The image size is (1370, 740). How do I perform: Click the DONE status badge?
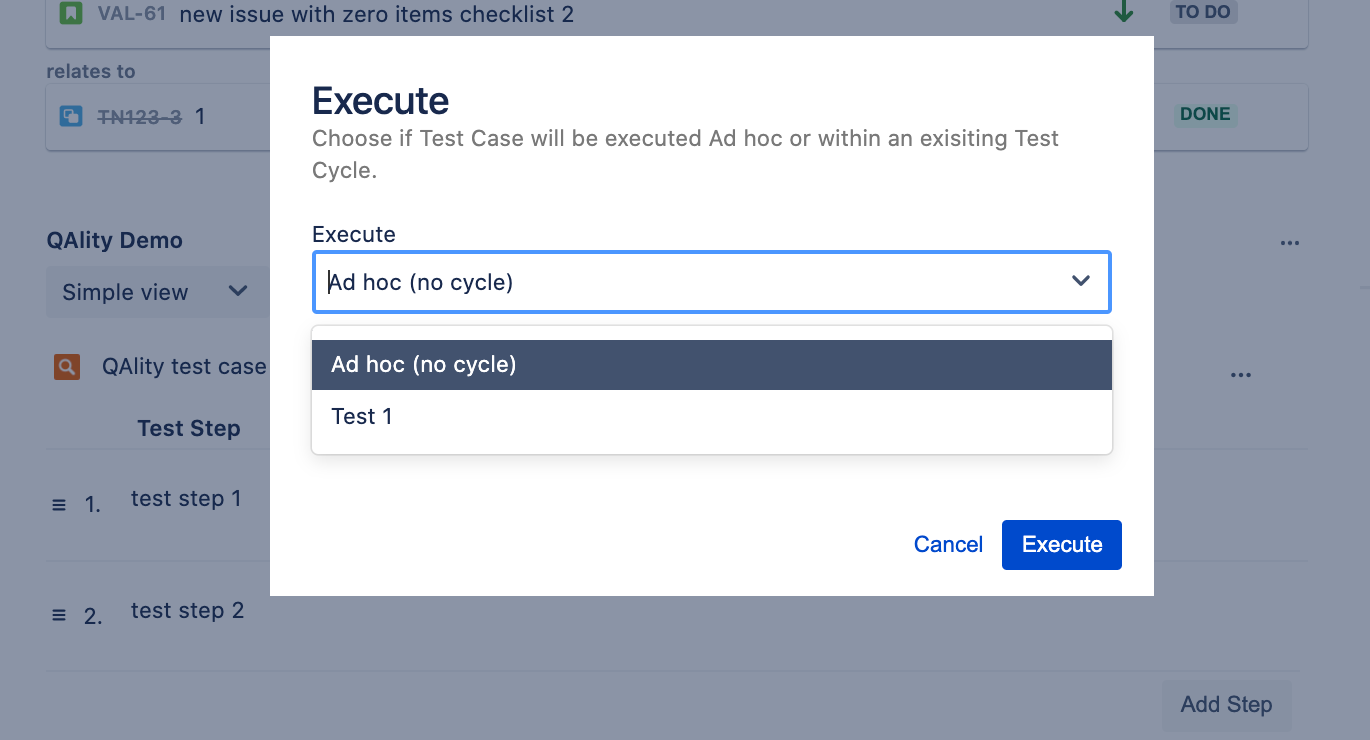[1205, 114]
